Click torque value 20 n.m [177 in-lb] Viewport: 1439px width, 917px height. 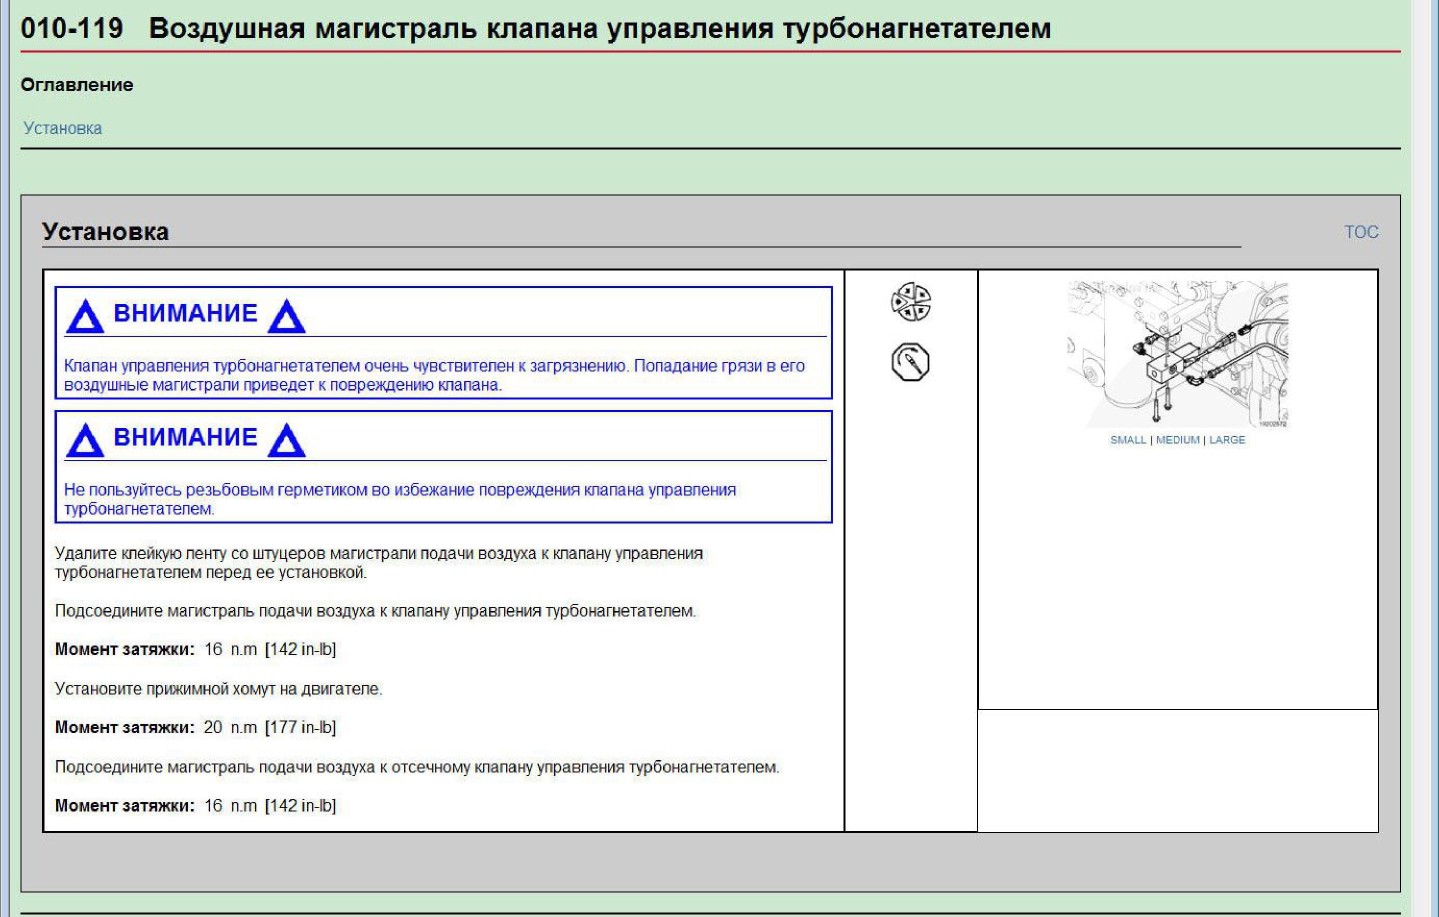tap(270, 727)
